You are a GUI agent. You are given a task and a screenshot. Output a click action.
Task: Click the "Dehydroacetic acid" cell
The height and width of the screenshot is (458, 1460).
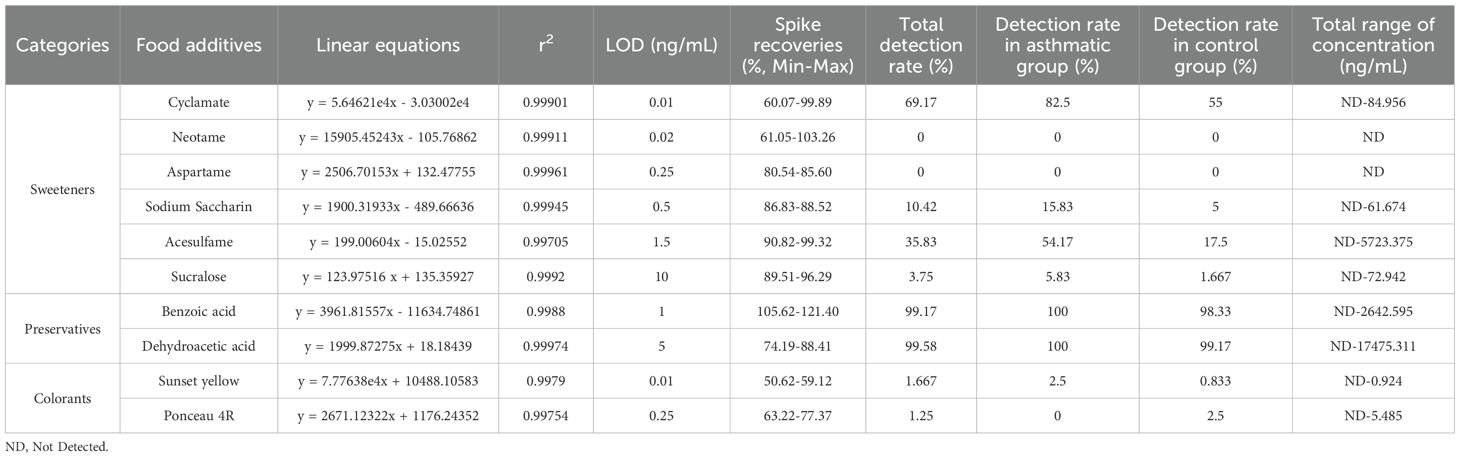(199, 346)
